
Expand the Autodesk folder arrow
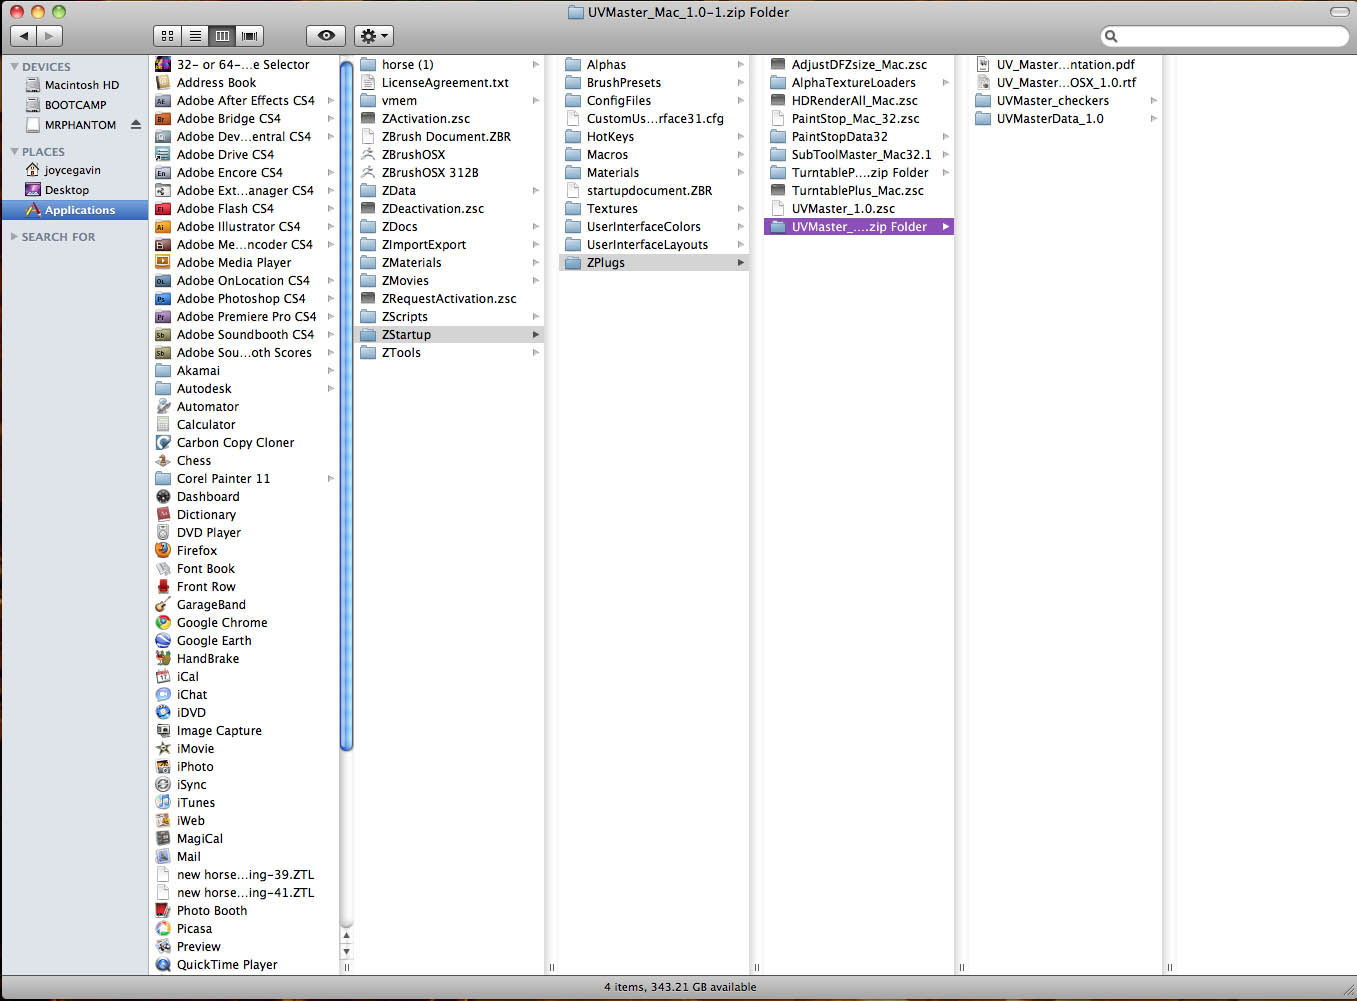[331, 389]
